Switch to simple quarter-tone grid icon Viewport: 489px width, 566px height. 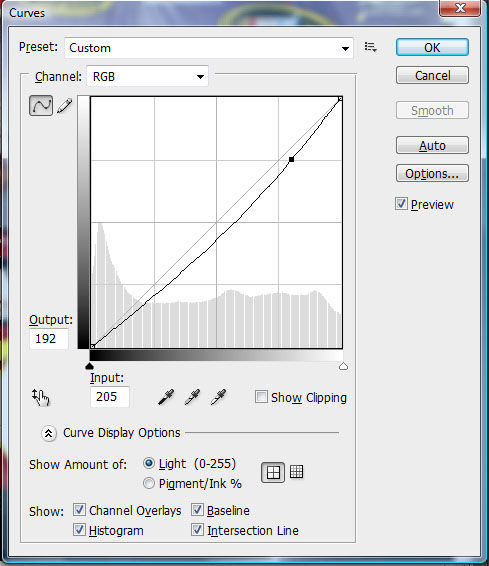tap(273, 473)
